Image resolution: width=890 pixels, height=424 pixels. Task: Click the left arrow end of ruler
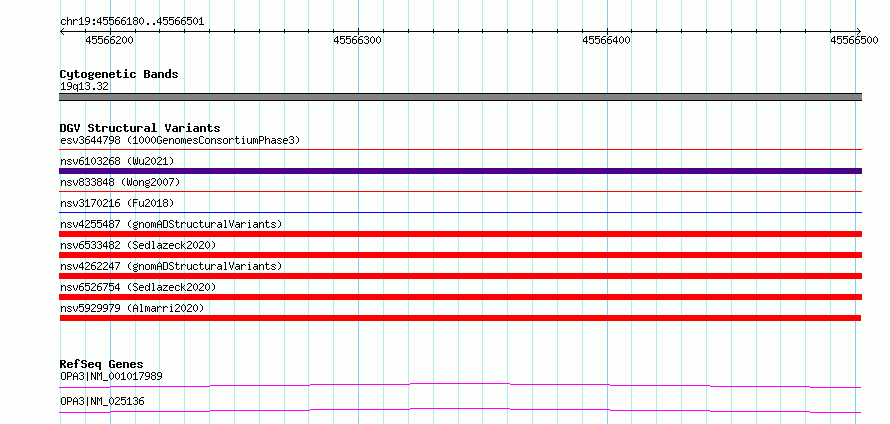point(62,31)
